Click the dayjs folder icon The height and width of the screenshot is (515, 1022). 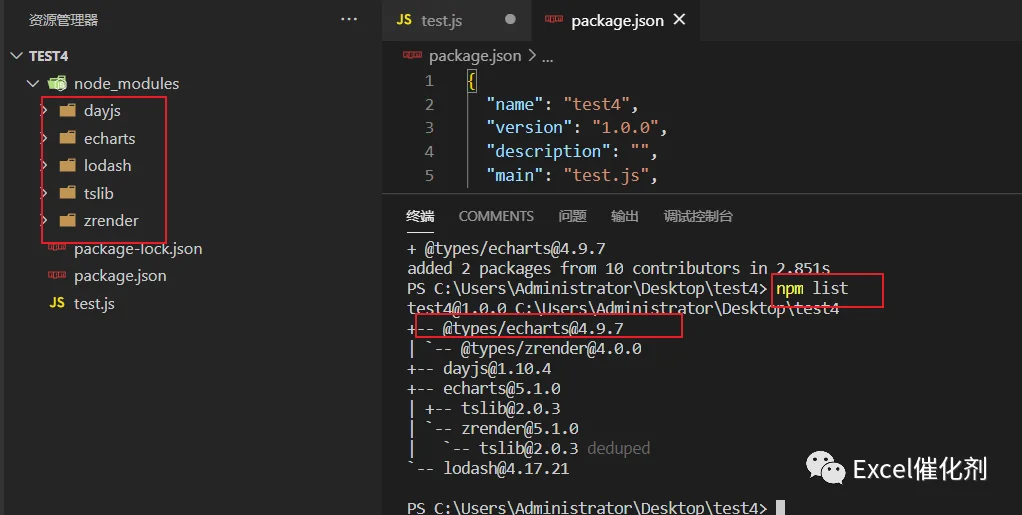[68, 110]
